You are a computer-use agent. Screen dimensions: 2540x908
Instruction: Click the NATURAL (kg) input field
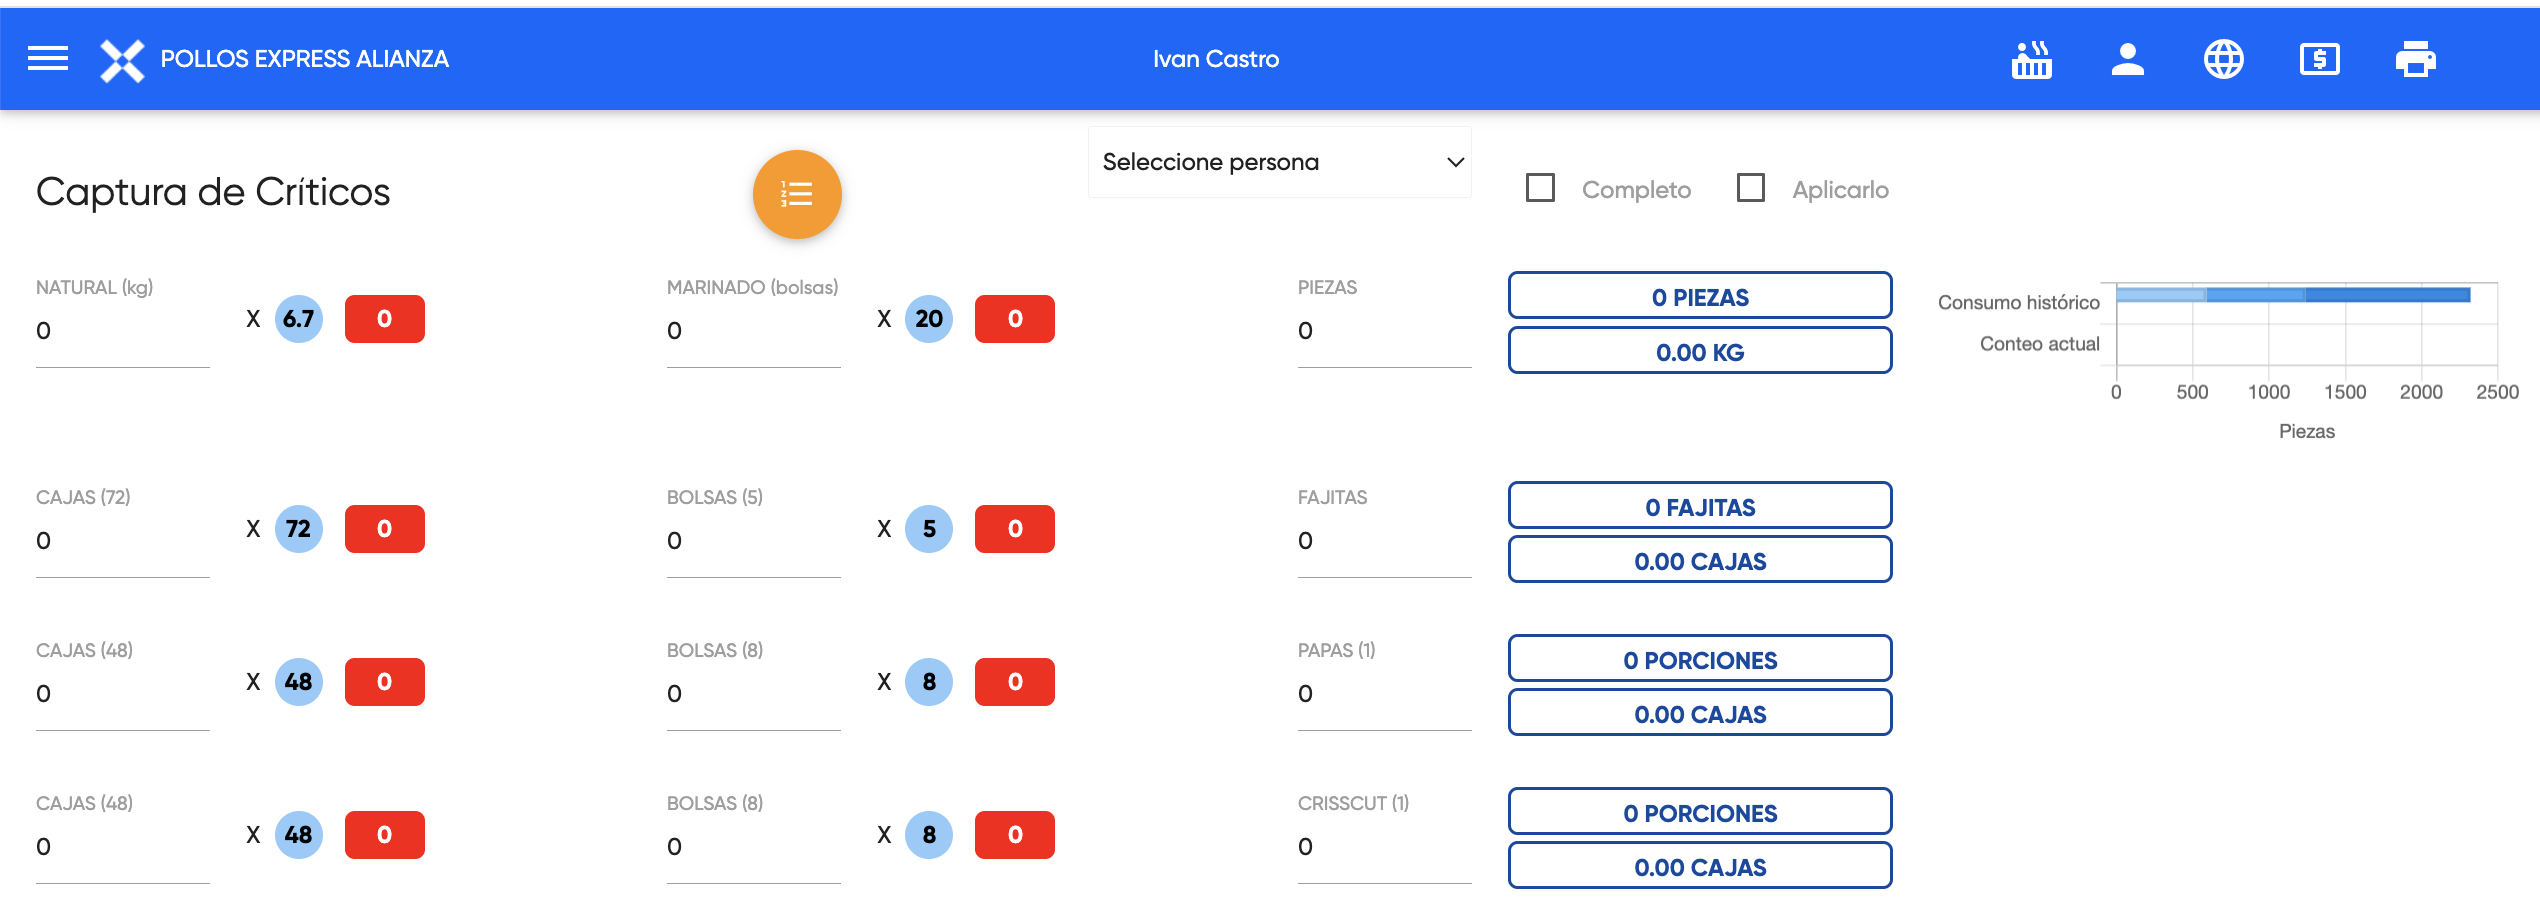click(x=120, y=331)
